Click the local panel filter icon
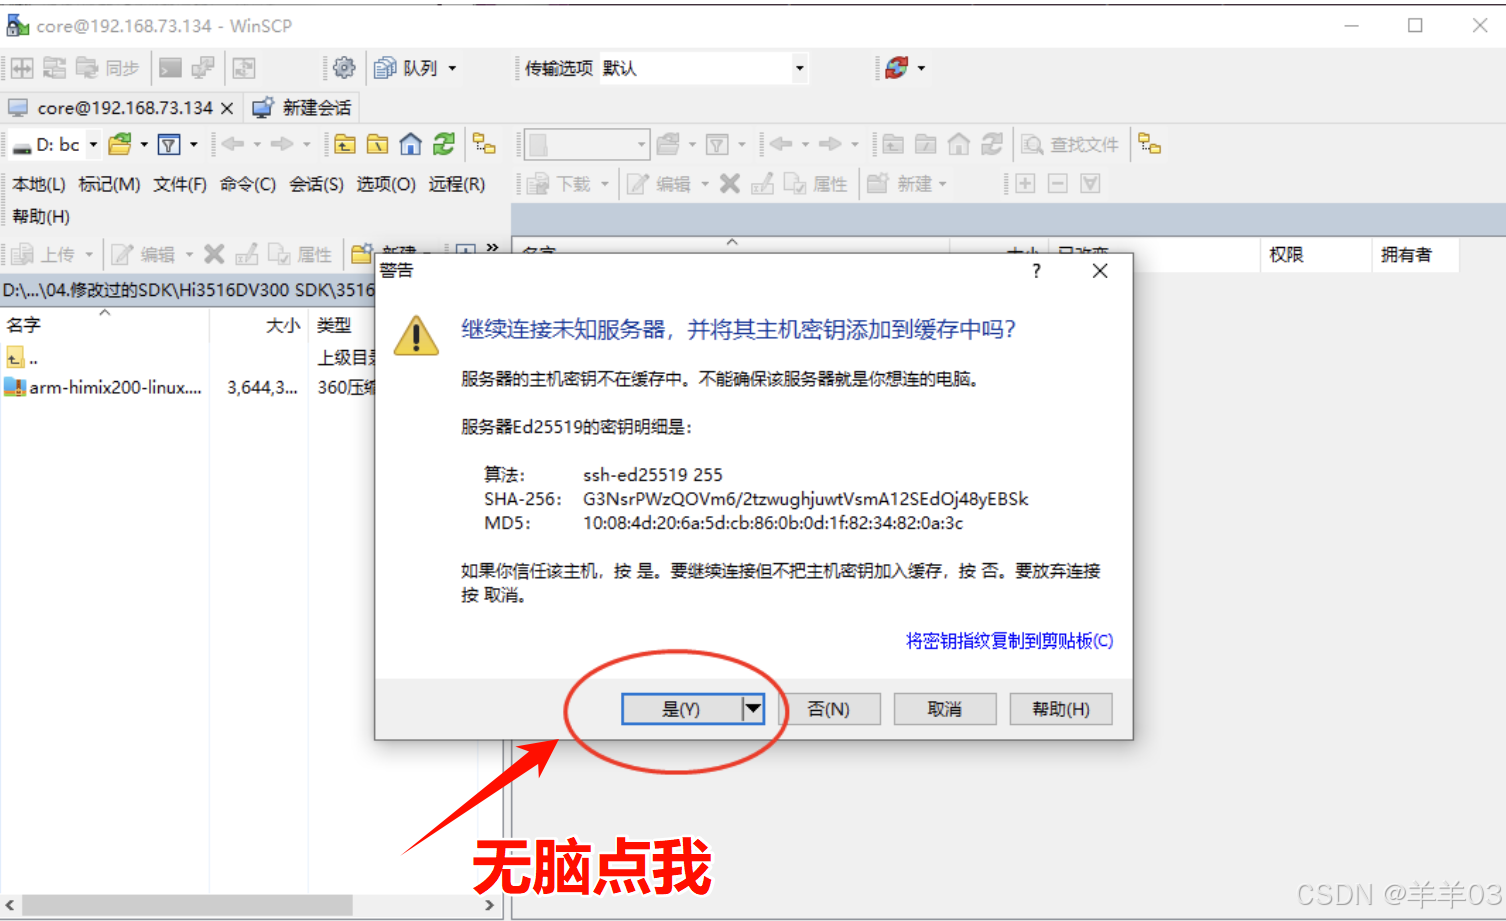This screenshot has width=1506, height=921. point(169,145)
